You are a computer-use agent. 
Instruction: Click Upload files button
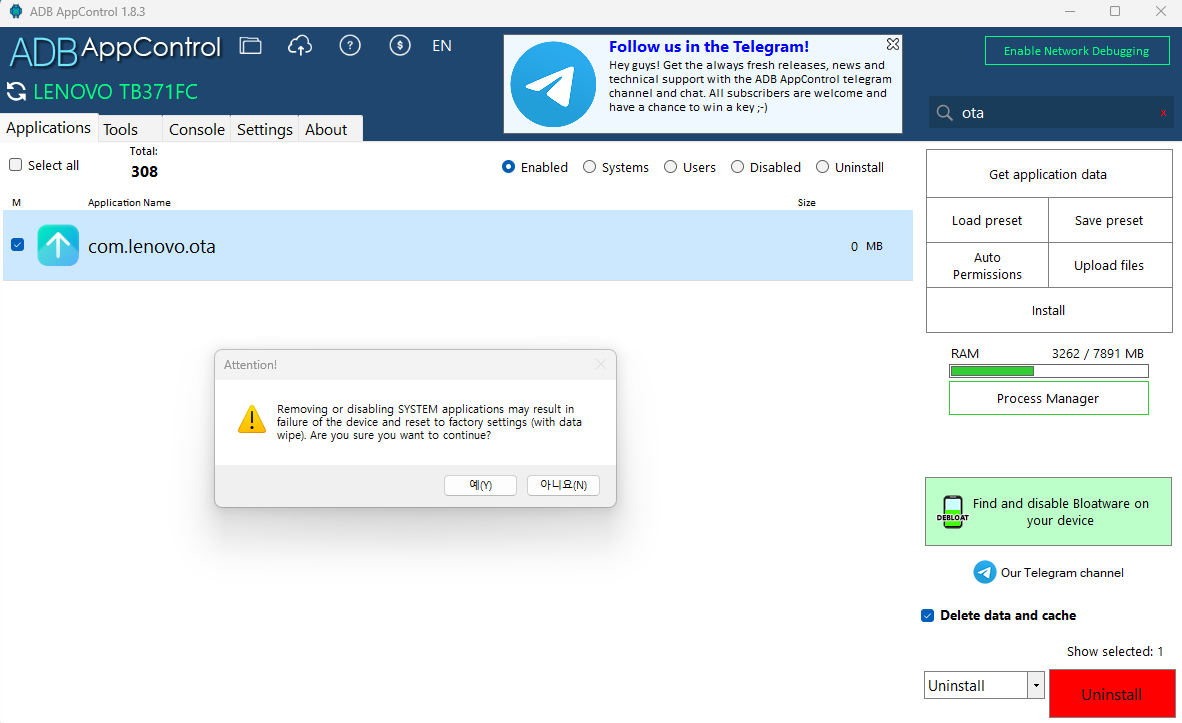coord(1109,265)
